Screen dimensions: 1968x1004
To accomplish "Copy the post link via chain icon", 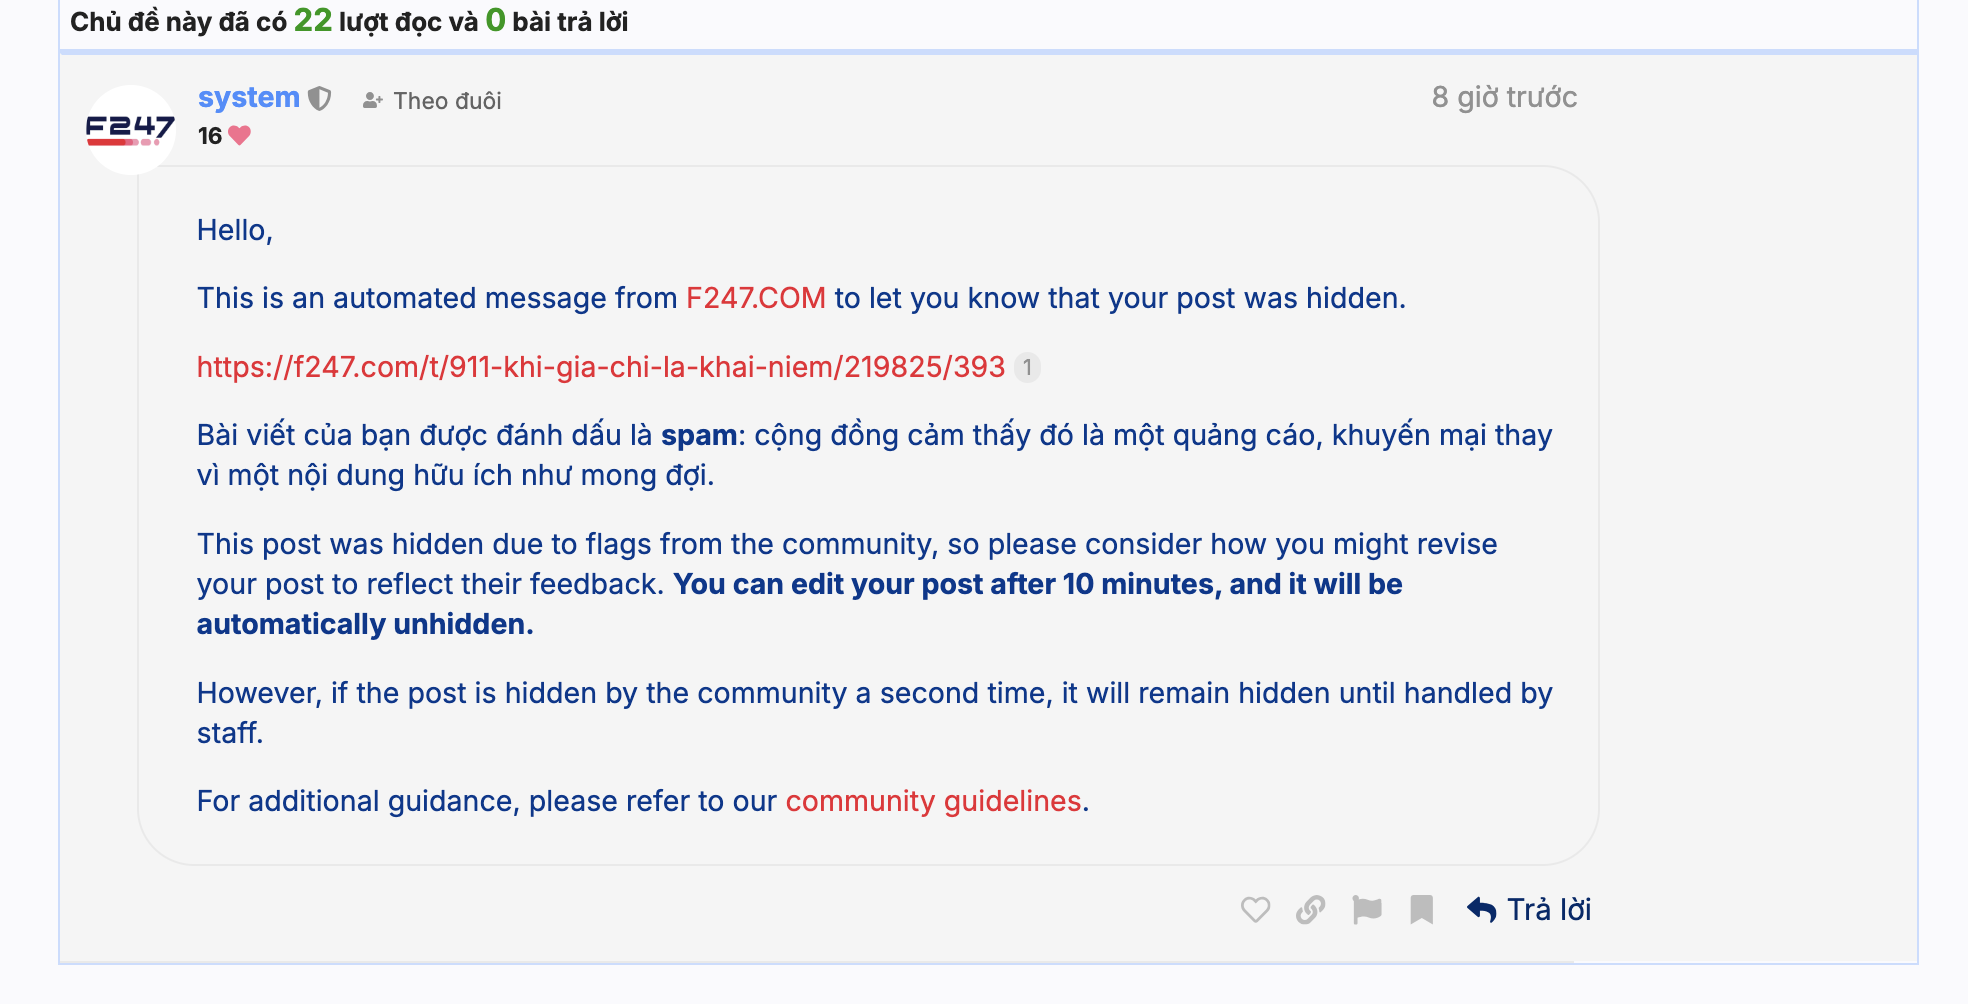I will pos(1310,909).
